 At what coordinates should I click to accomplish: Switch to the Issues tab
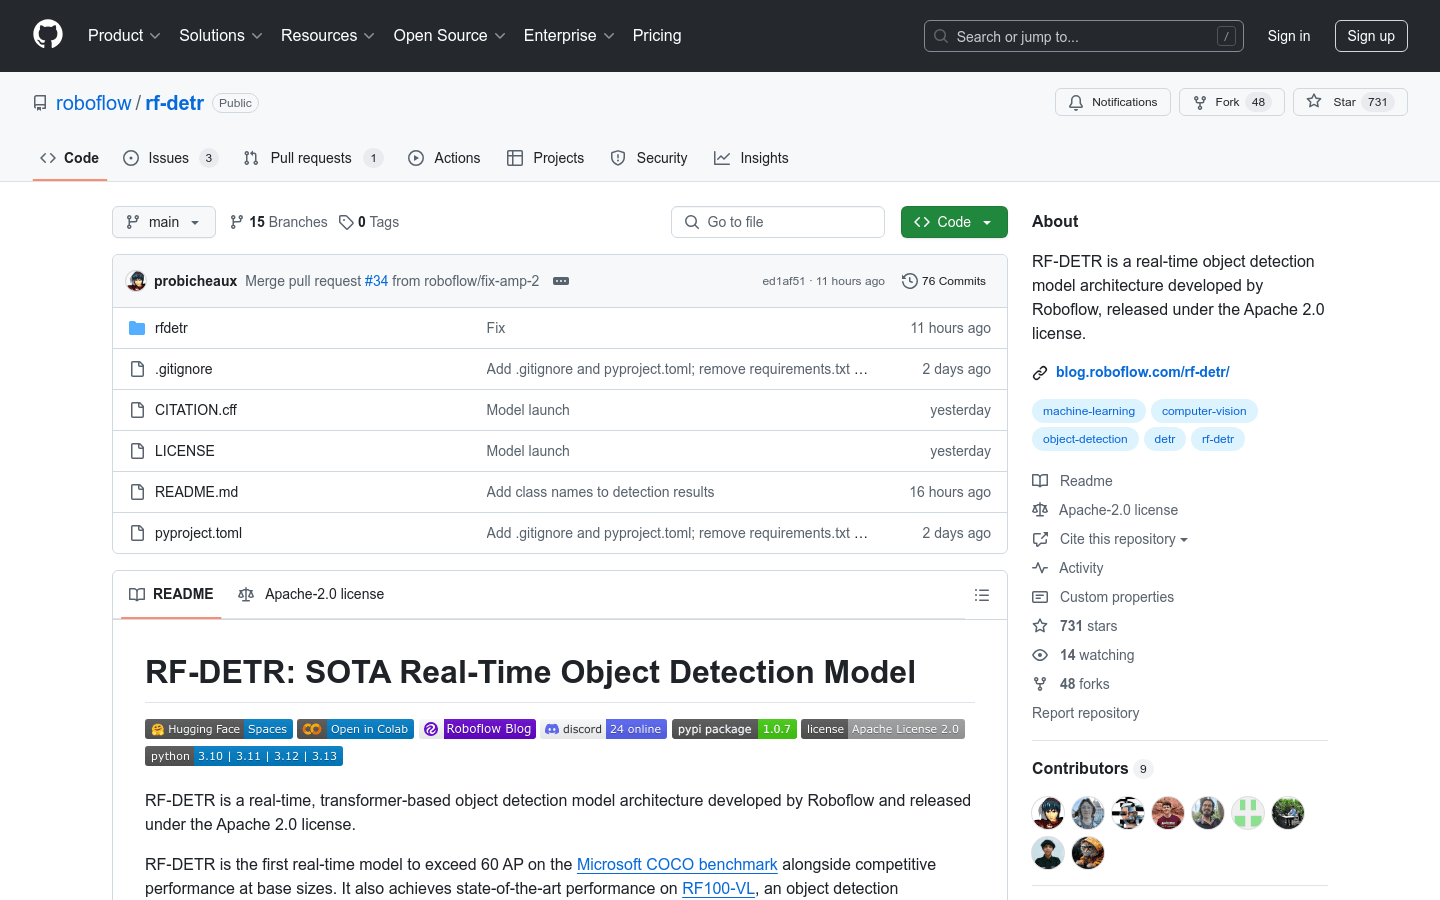pos(169,158)
